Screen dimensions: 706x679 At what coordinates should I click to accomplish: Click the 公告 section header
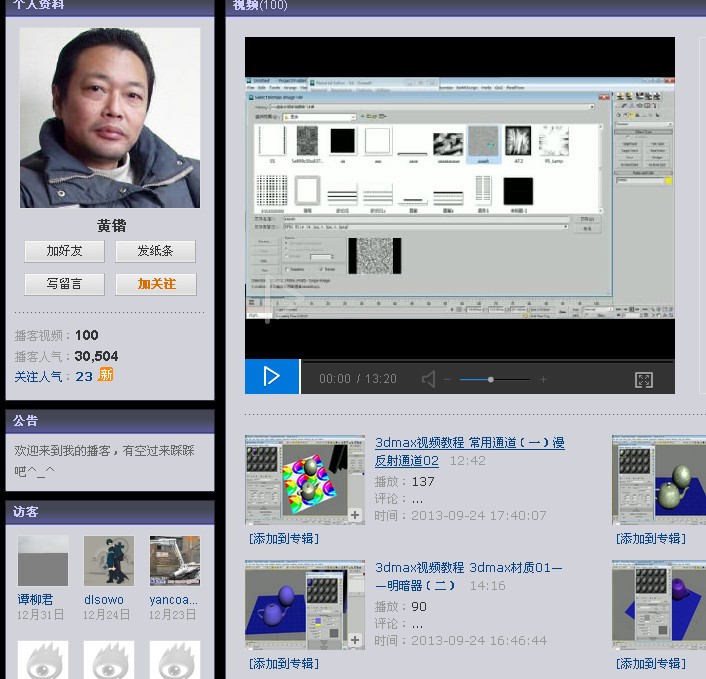tap(25, 421)
